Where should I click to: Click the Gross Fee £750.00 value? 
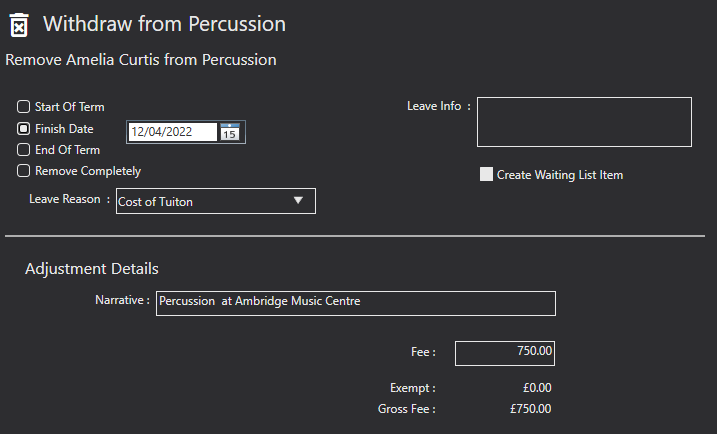pos(530,408)
